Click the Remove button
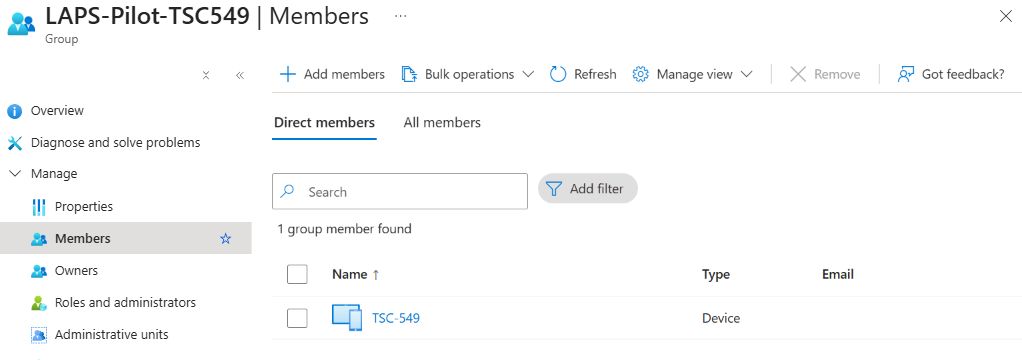Viewport: 1022px width, 360px height. click(x=825, y=74)
